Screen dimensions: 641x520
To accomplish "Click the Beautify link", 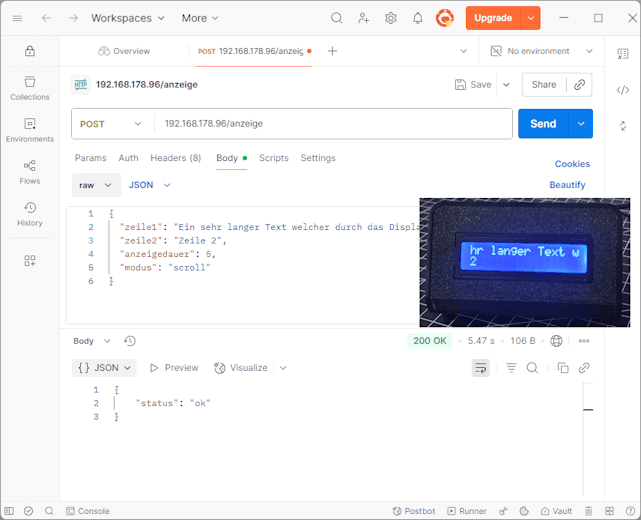I will tap(567, 185).
